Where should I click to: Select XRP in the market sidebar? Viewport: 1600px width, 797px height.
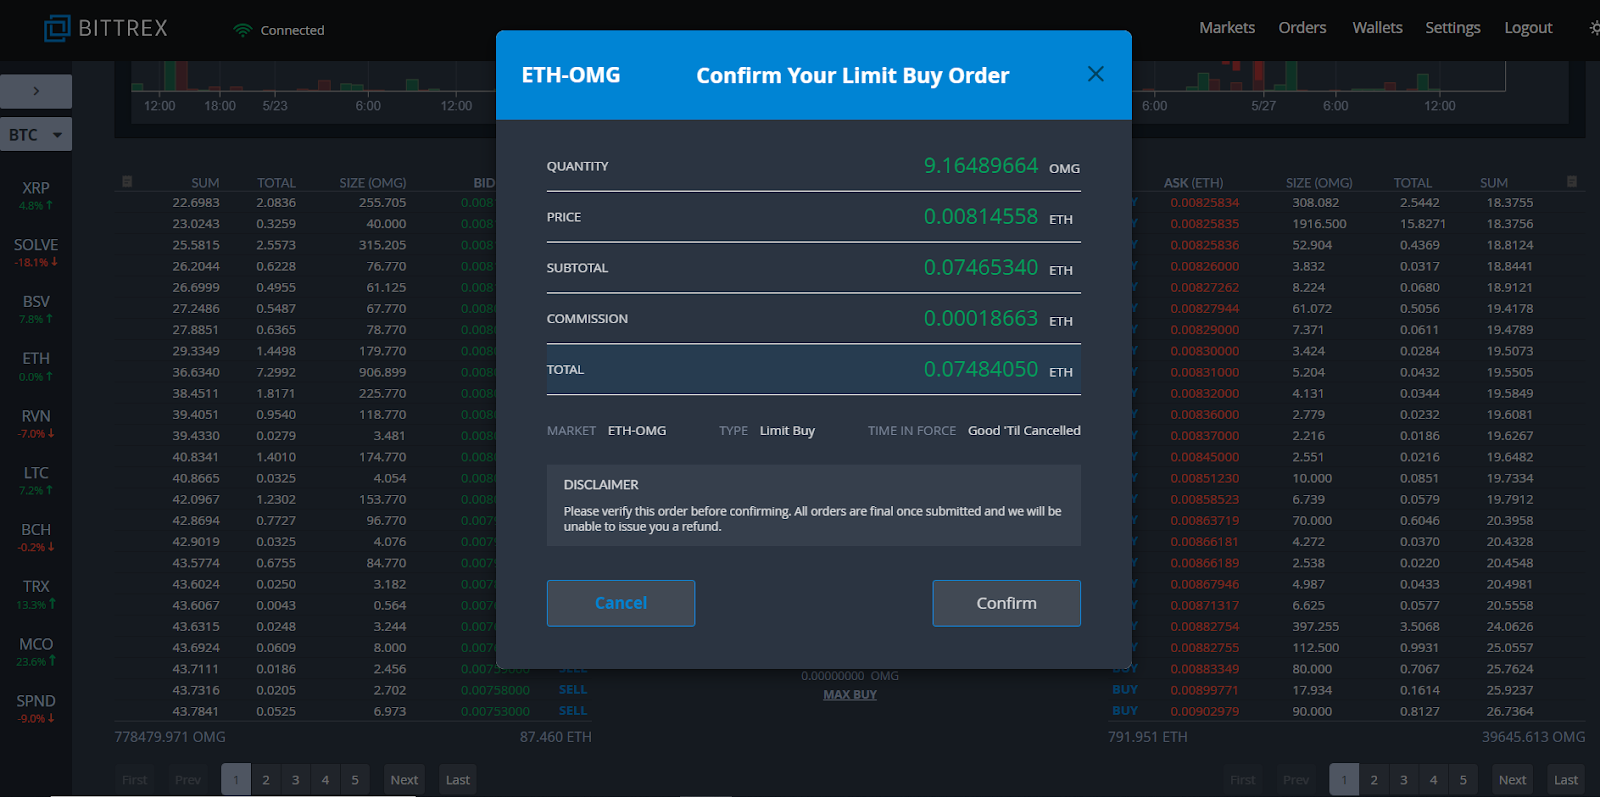[x=36, y=195]
